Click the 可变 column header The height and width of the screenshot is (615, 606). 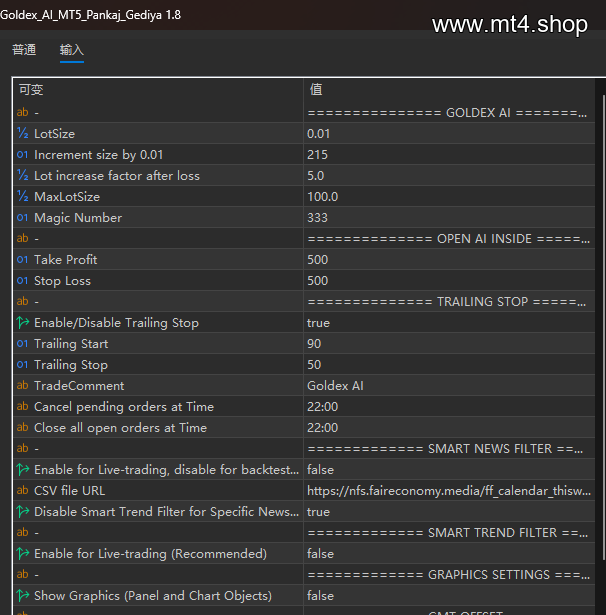coord(31,90)
